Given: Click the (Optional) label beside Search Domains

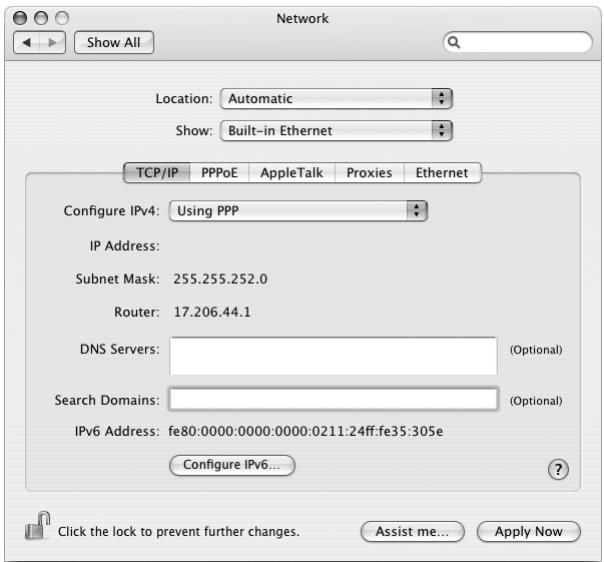Looking at the screenshot, I should click(536, 401).
